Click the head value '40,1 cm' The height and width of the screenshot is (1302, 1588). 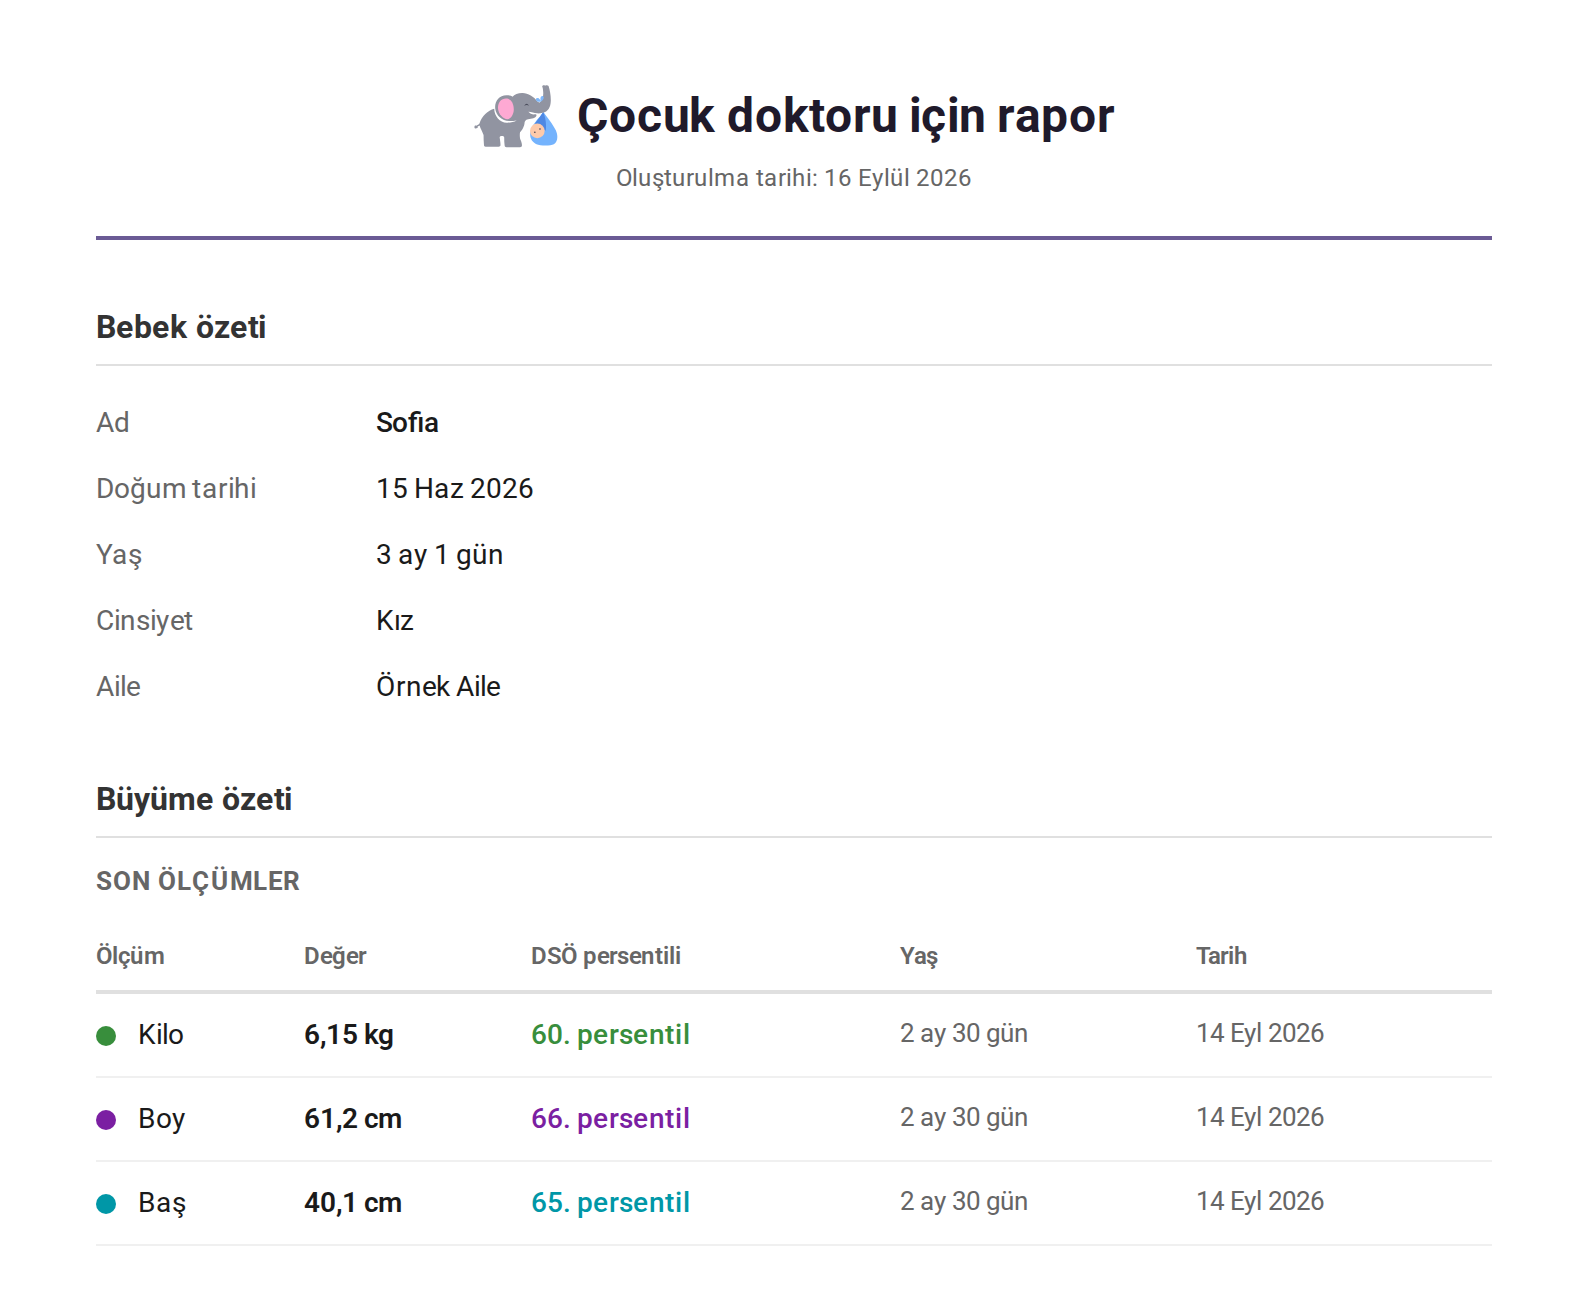click(353, 1202)
